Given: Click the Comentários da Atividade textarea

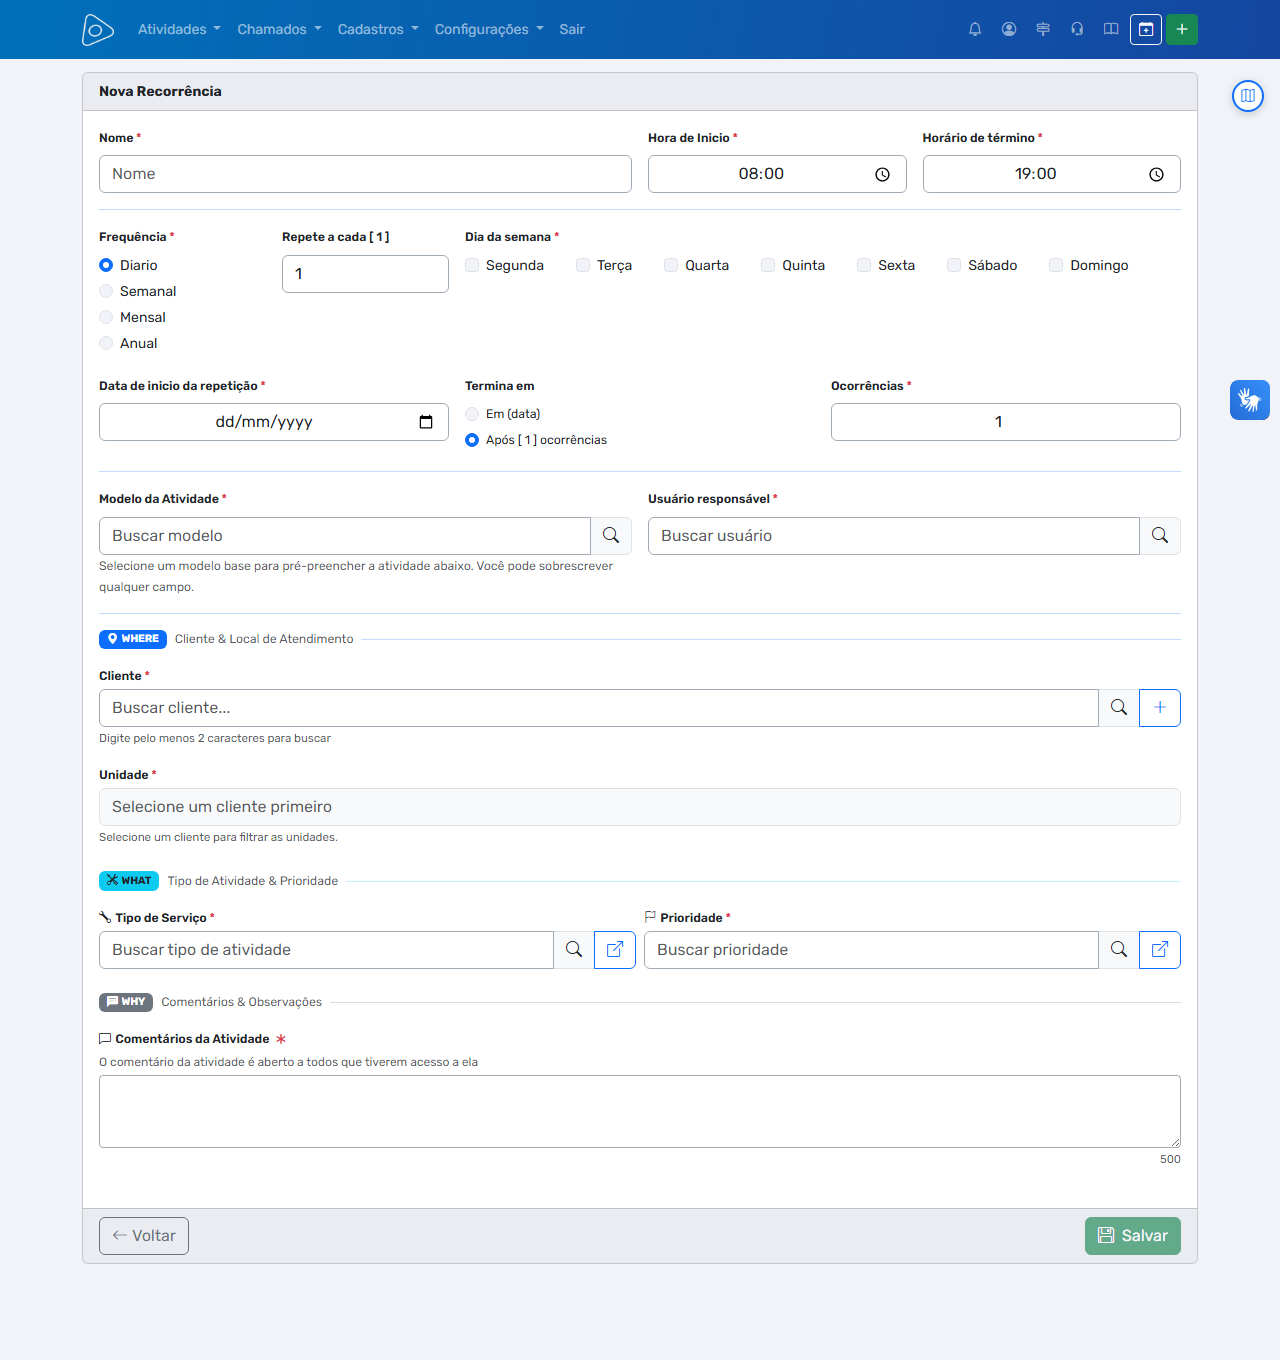Looking at the screenshot, I should pos(640,1112).
